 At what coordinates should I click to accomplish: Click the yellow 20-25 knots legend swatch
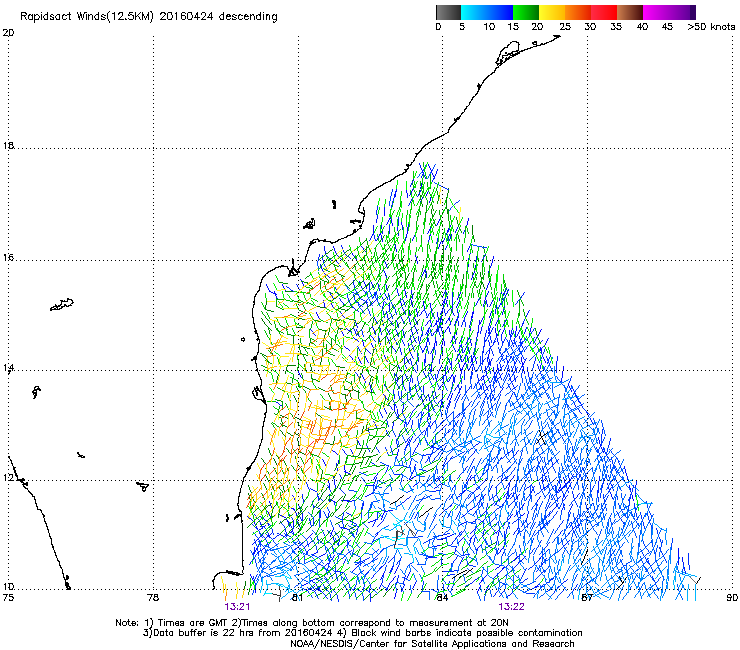pyautogui.click(x=552, y=12)
